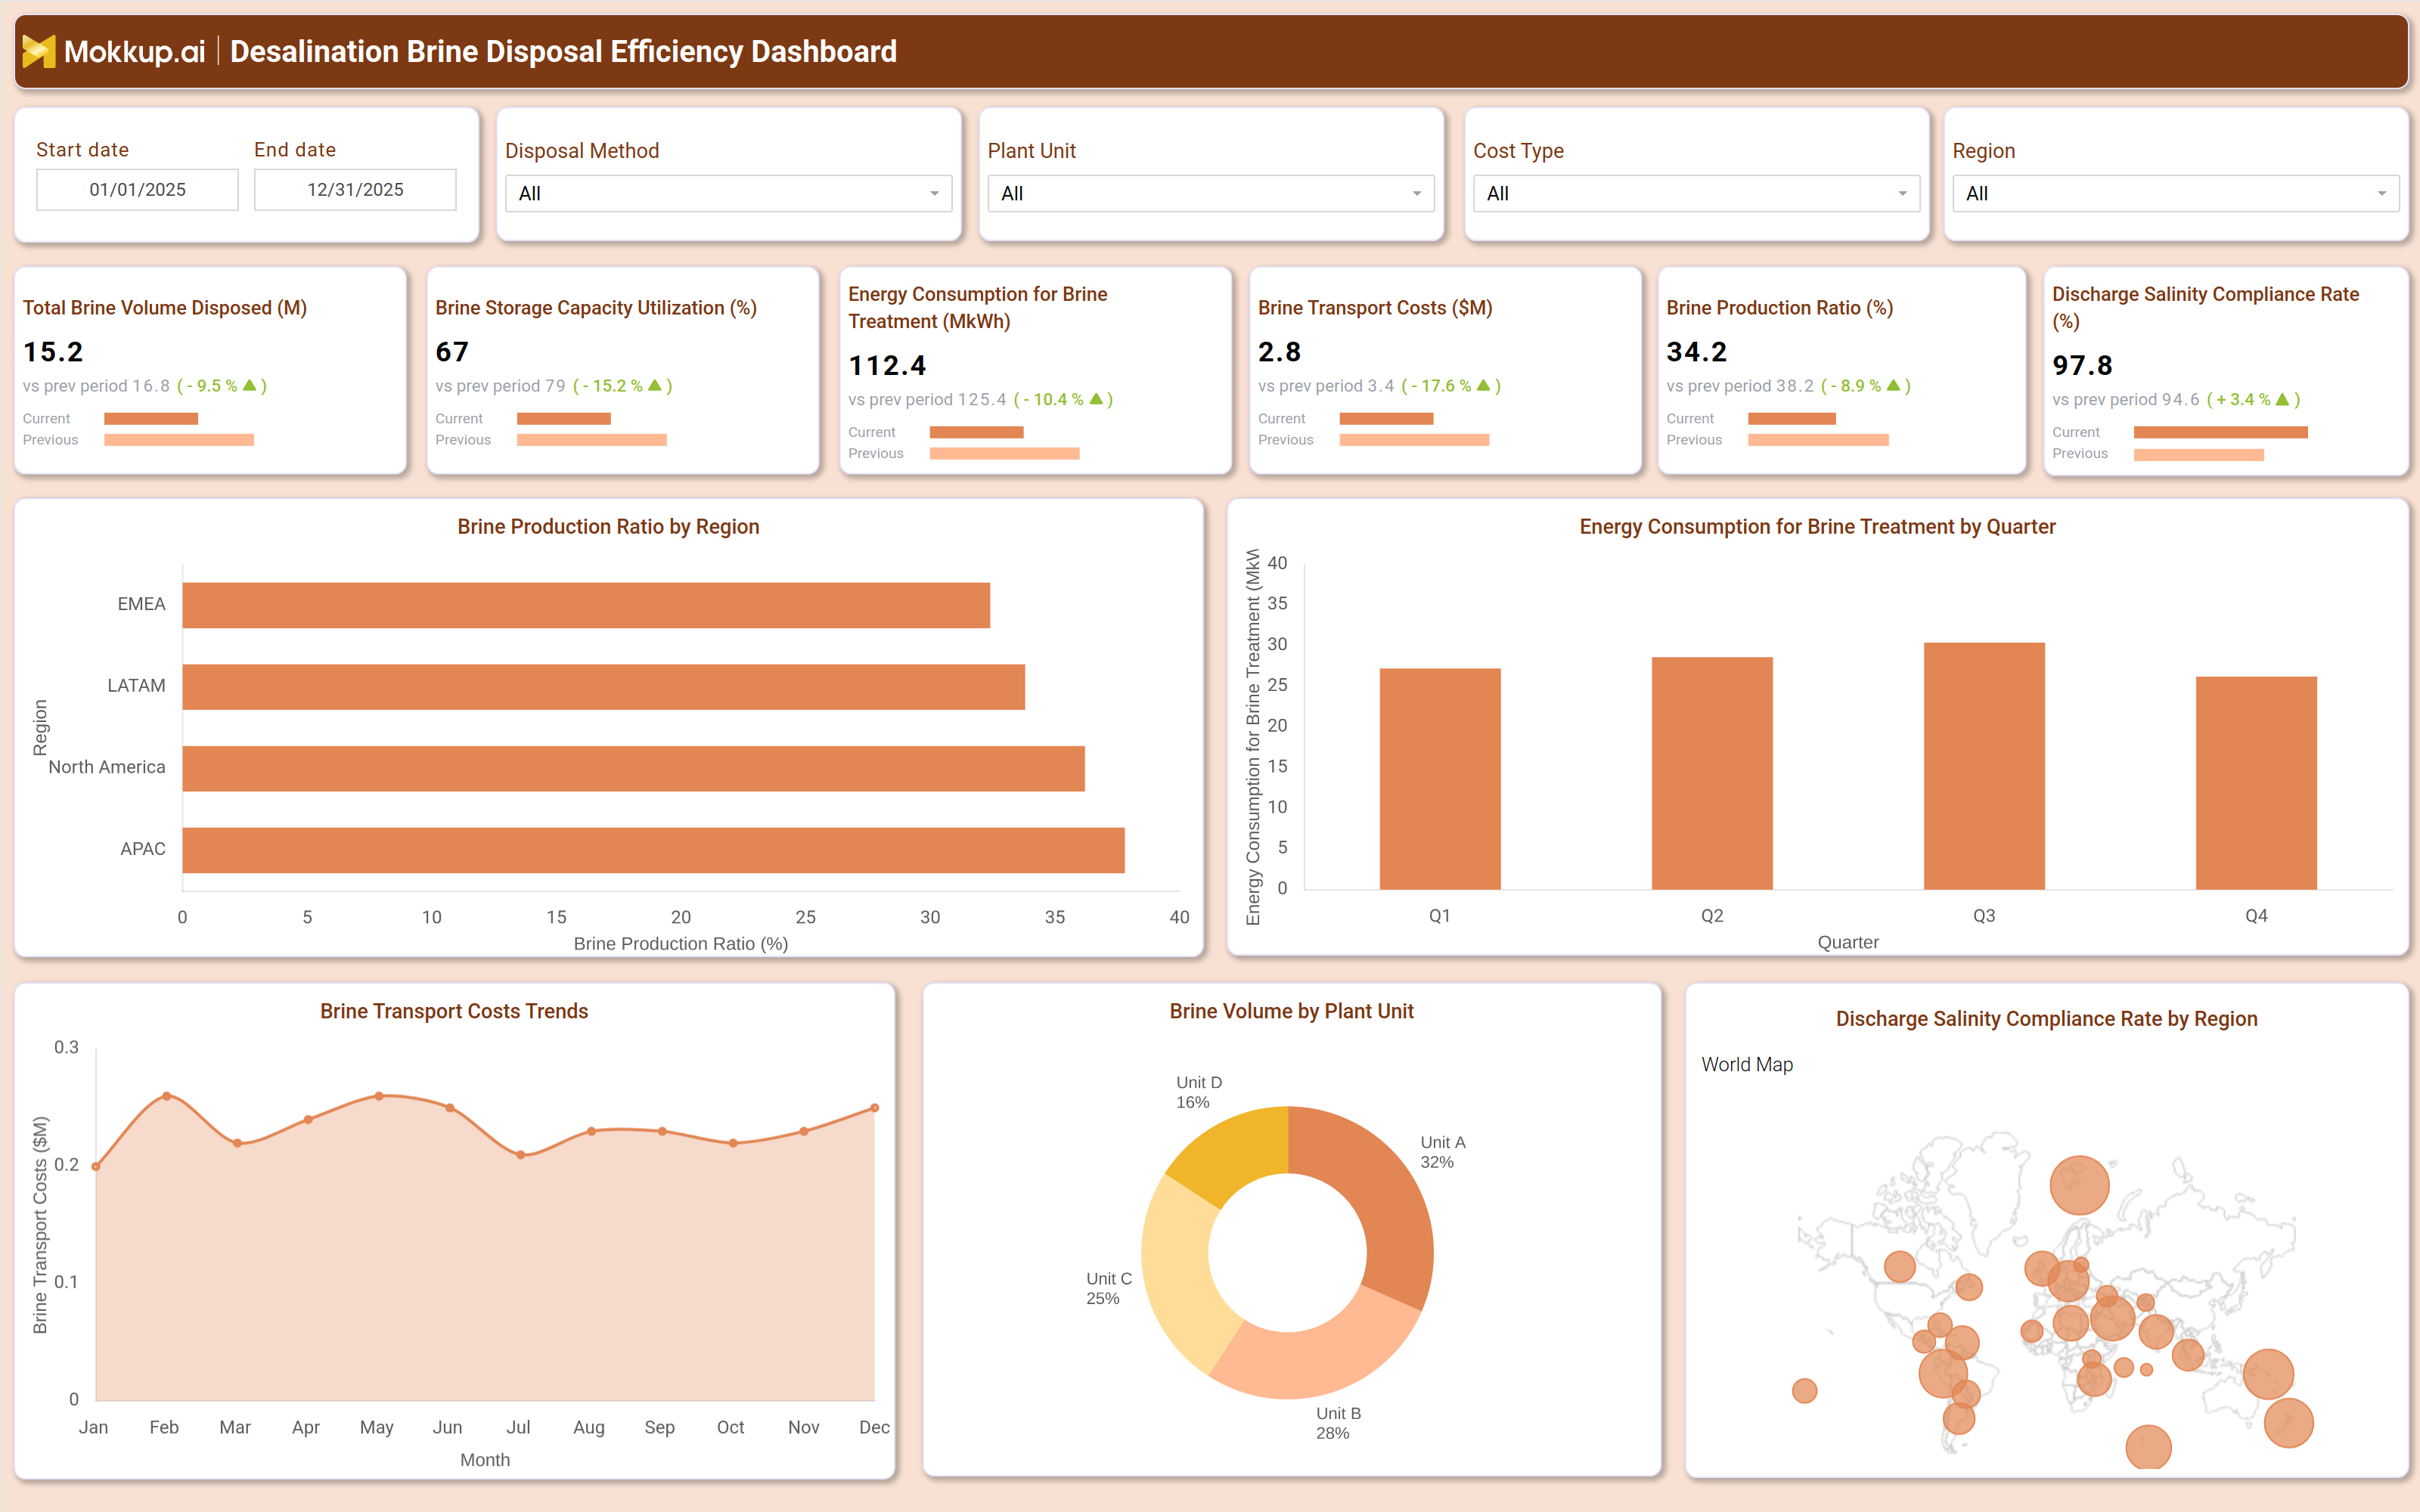Click the Feb data point on transport costs line
The height and width of the screenshot is (1512, 2420).
(167, 1096)
